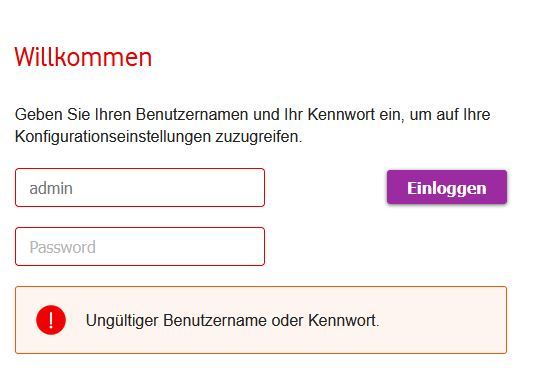Click the phrase Ihr Kennwort in the instructions
533x392 pixels.
coord(329,114)
